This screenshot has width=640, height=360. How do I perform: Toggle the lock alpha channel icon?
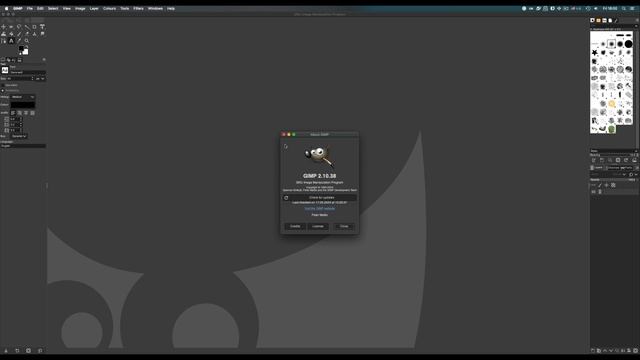tap(613, 185)
